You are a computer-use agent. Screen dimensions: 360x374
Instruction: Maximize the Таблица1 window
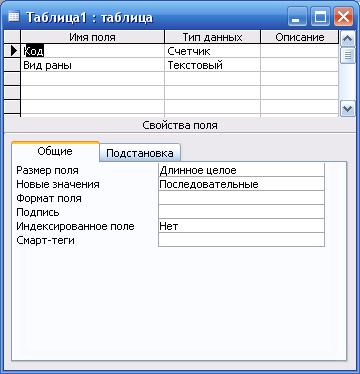[x=320, y=17]
